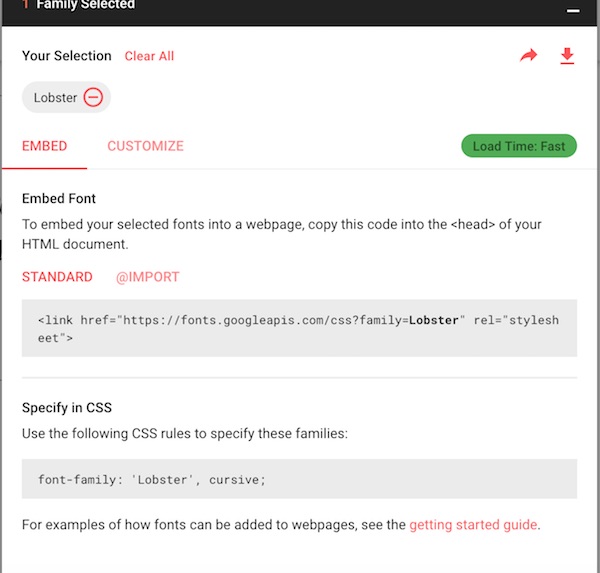Click the Family Selected header bar title
Screen dimensions: 600x573
click(x=86, y=5)
